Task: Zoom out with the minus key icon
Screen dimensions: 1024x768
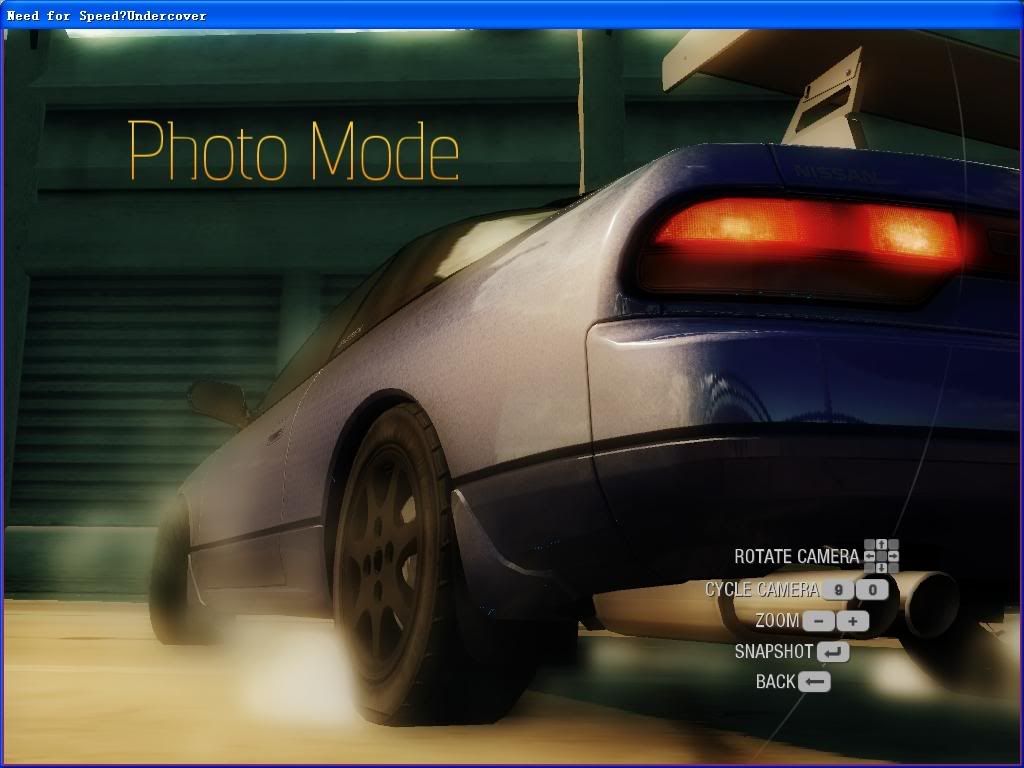Action: 819,621
